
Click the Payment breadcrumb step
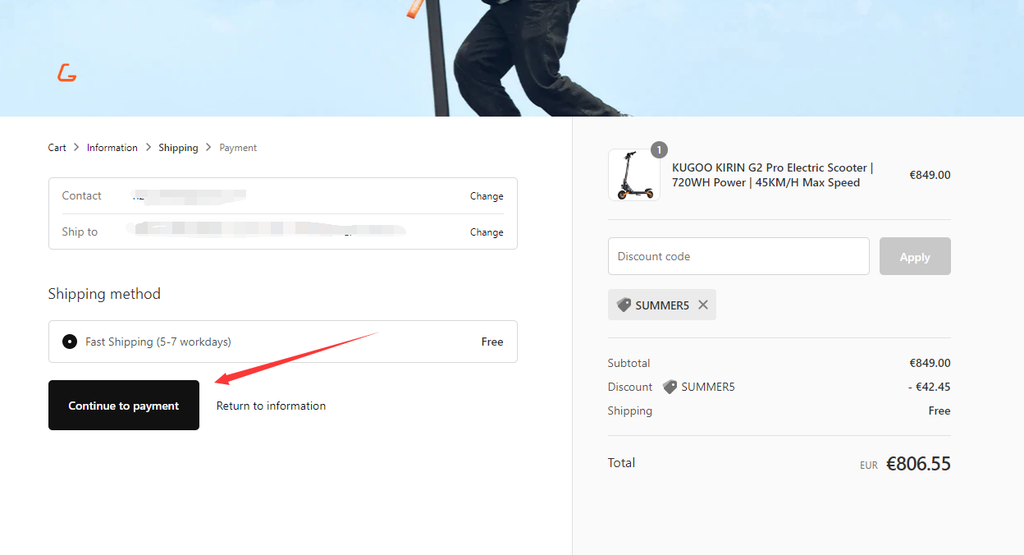[x=238, y=148]
